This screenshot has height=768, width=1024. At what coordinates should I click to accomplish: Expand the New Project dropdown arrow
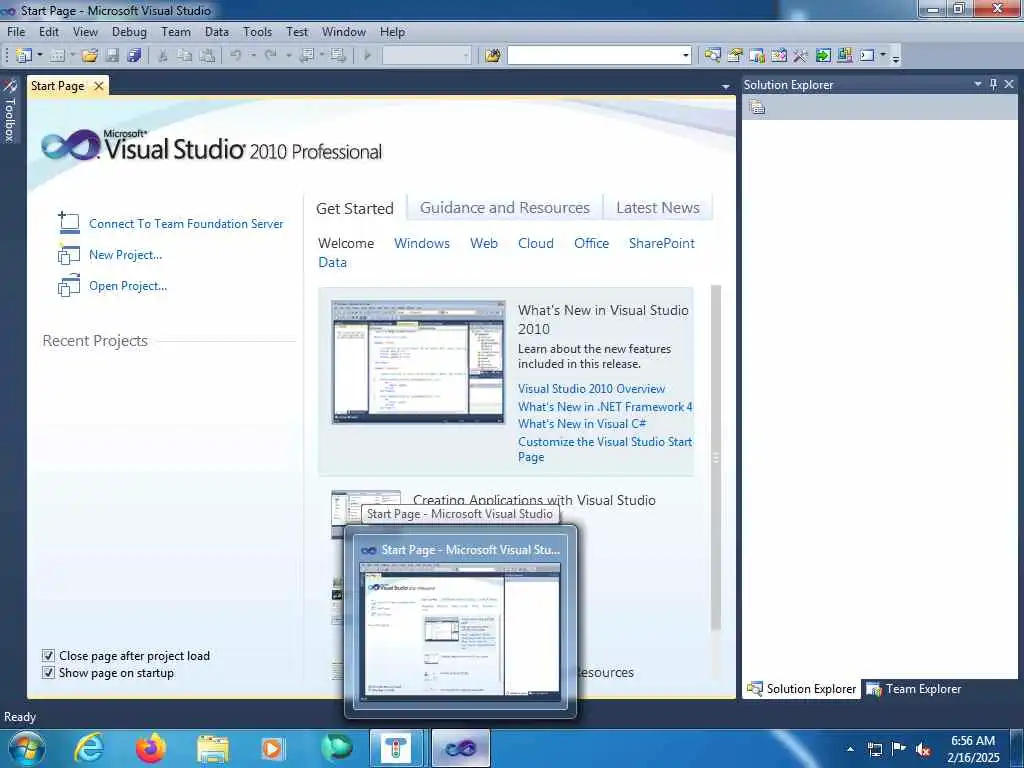pyautogui.click(x=39, y=56)
